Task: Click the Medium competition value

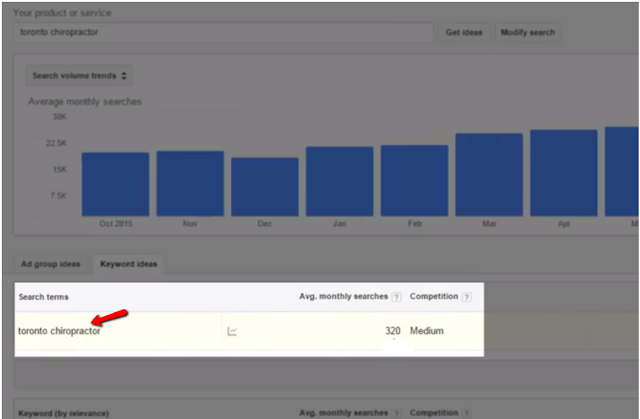Action: pos(427,330)
